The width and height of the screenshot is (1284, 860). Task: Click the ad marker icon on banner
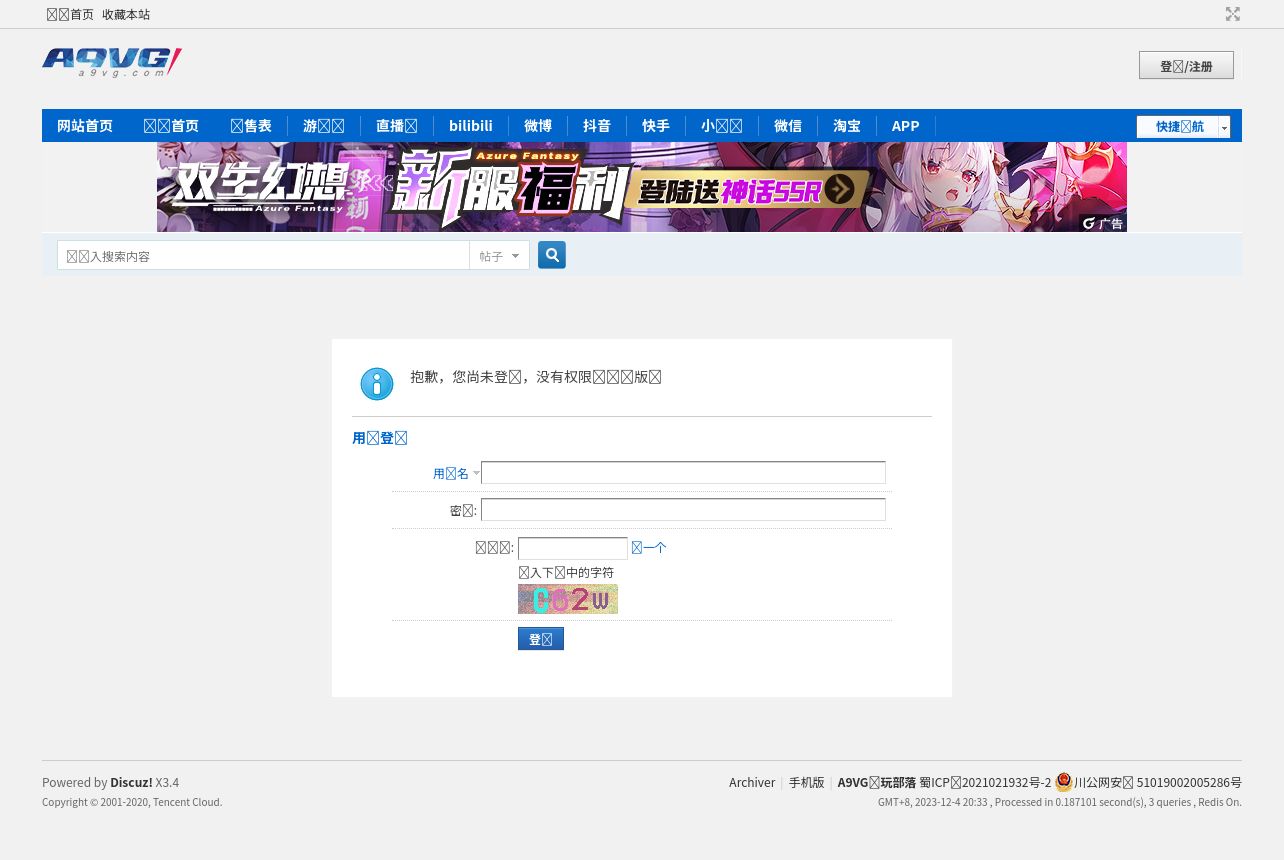coord(1103,223)
